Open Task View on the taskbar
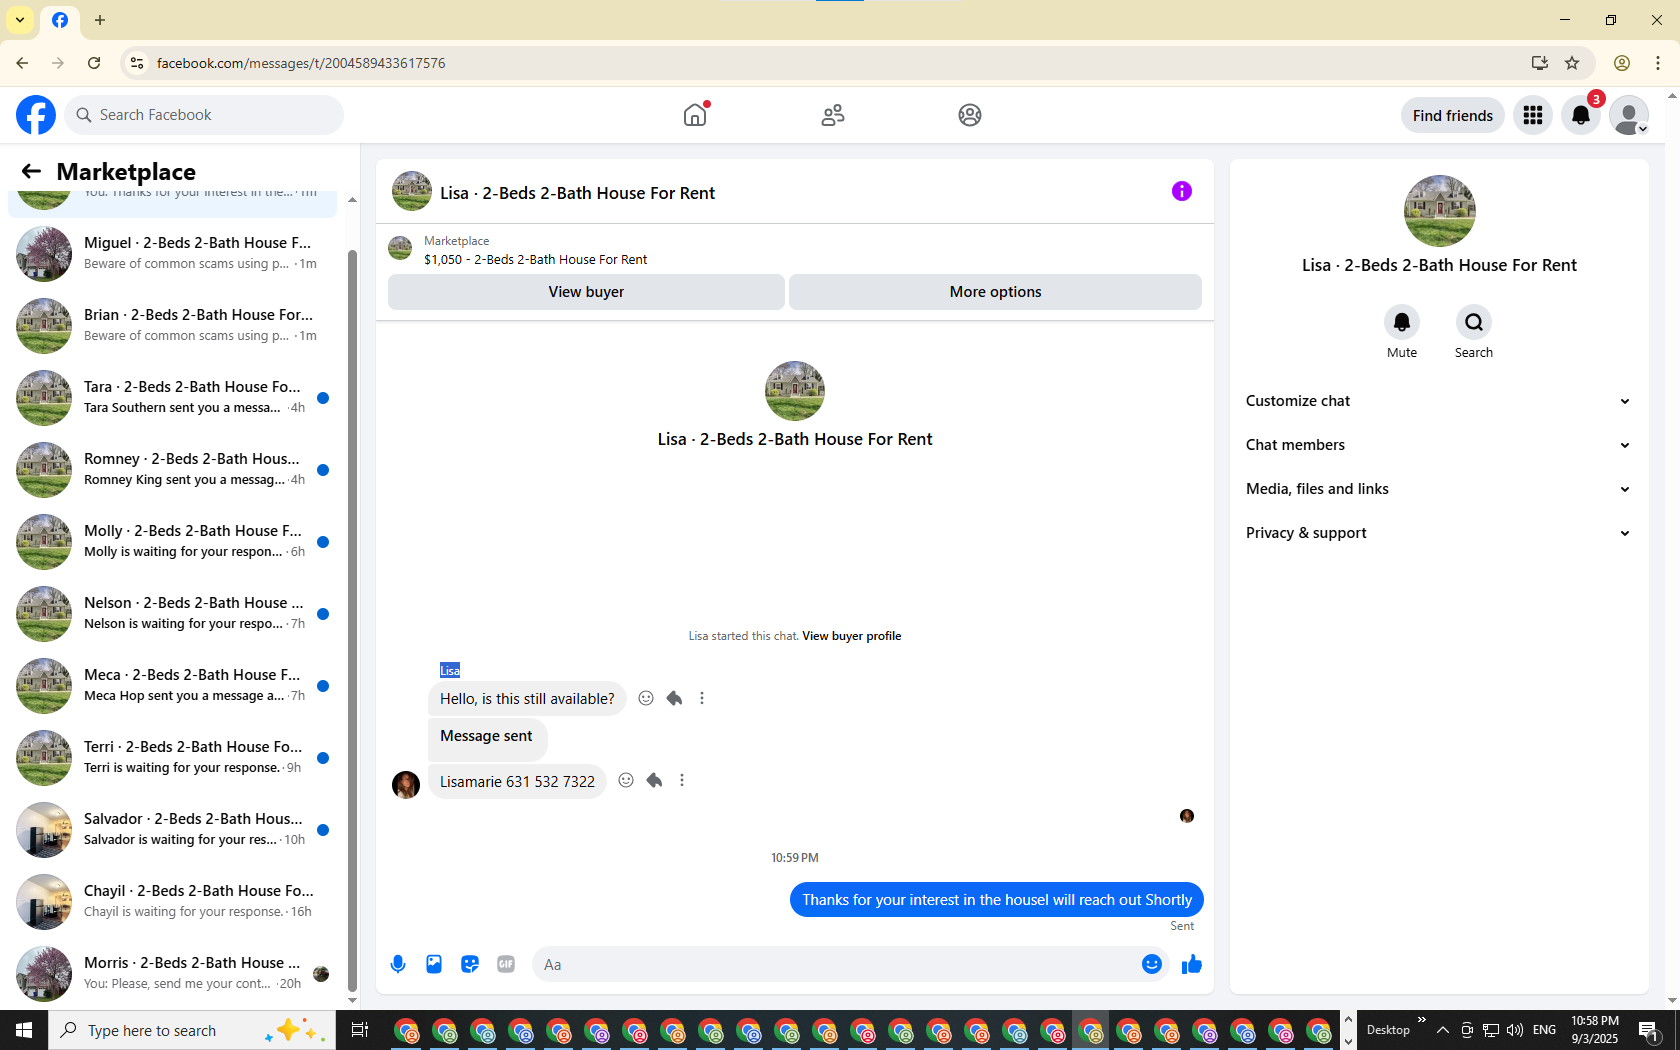 tap(360, 1030)
